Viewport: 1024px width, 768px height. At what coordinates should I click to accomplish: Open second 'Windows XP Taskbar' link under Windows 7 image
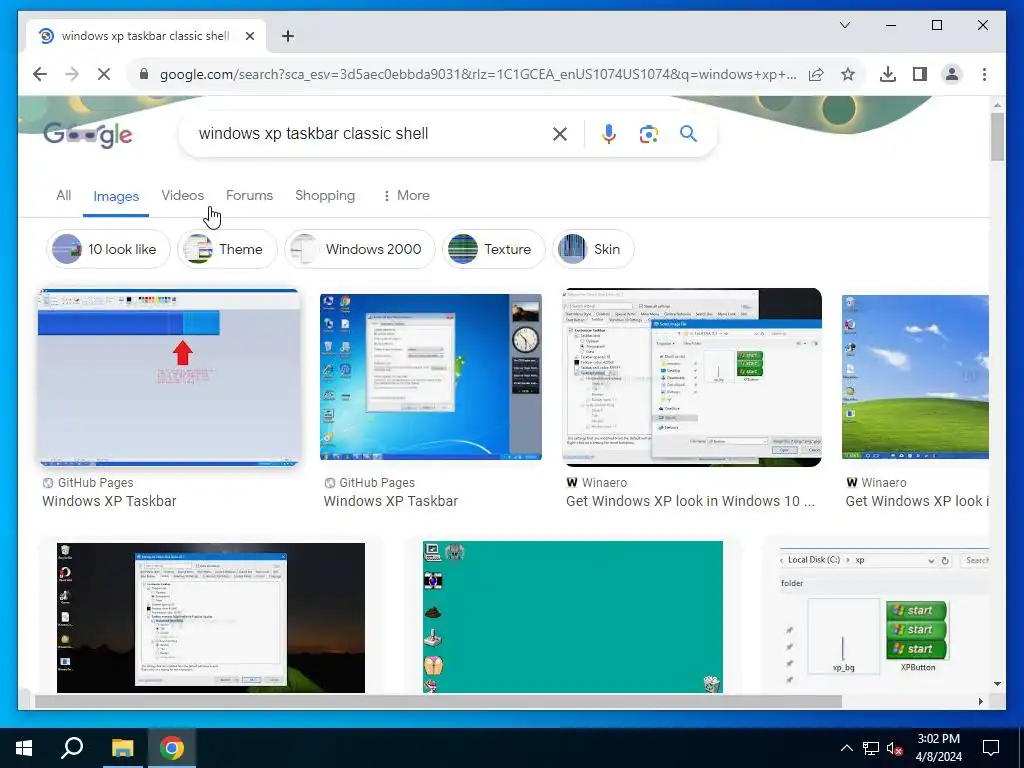[x=391, y=501]
